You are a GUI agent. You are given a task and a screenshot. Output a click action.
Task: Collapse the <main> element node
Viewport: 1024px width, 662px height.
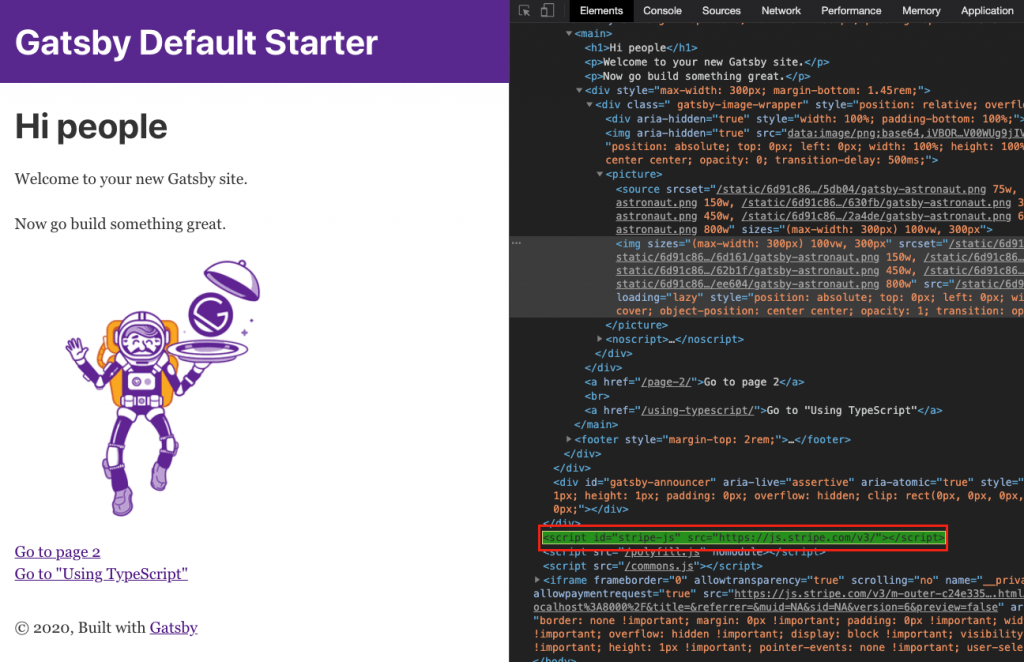pyautogui.click(x=569, y=33)
